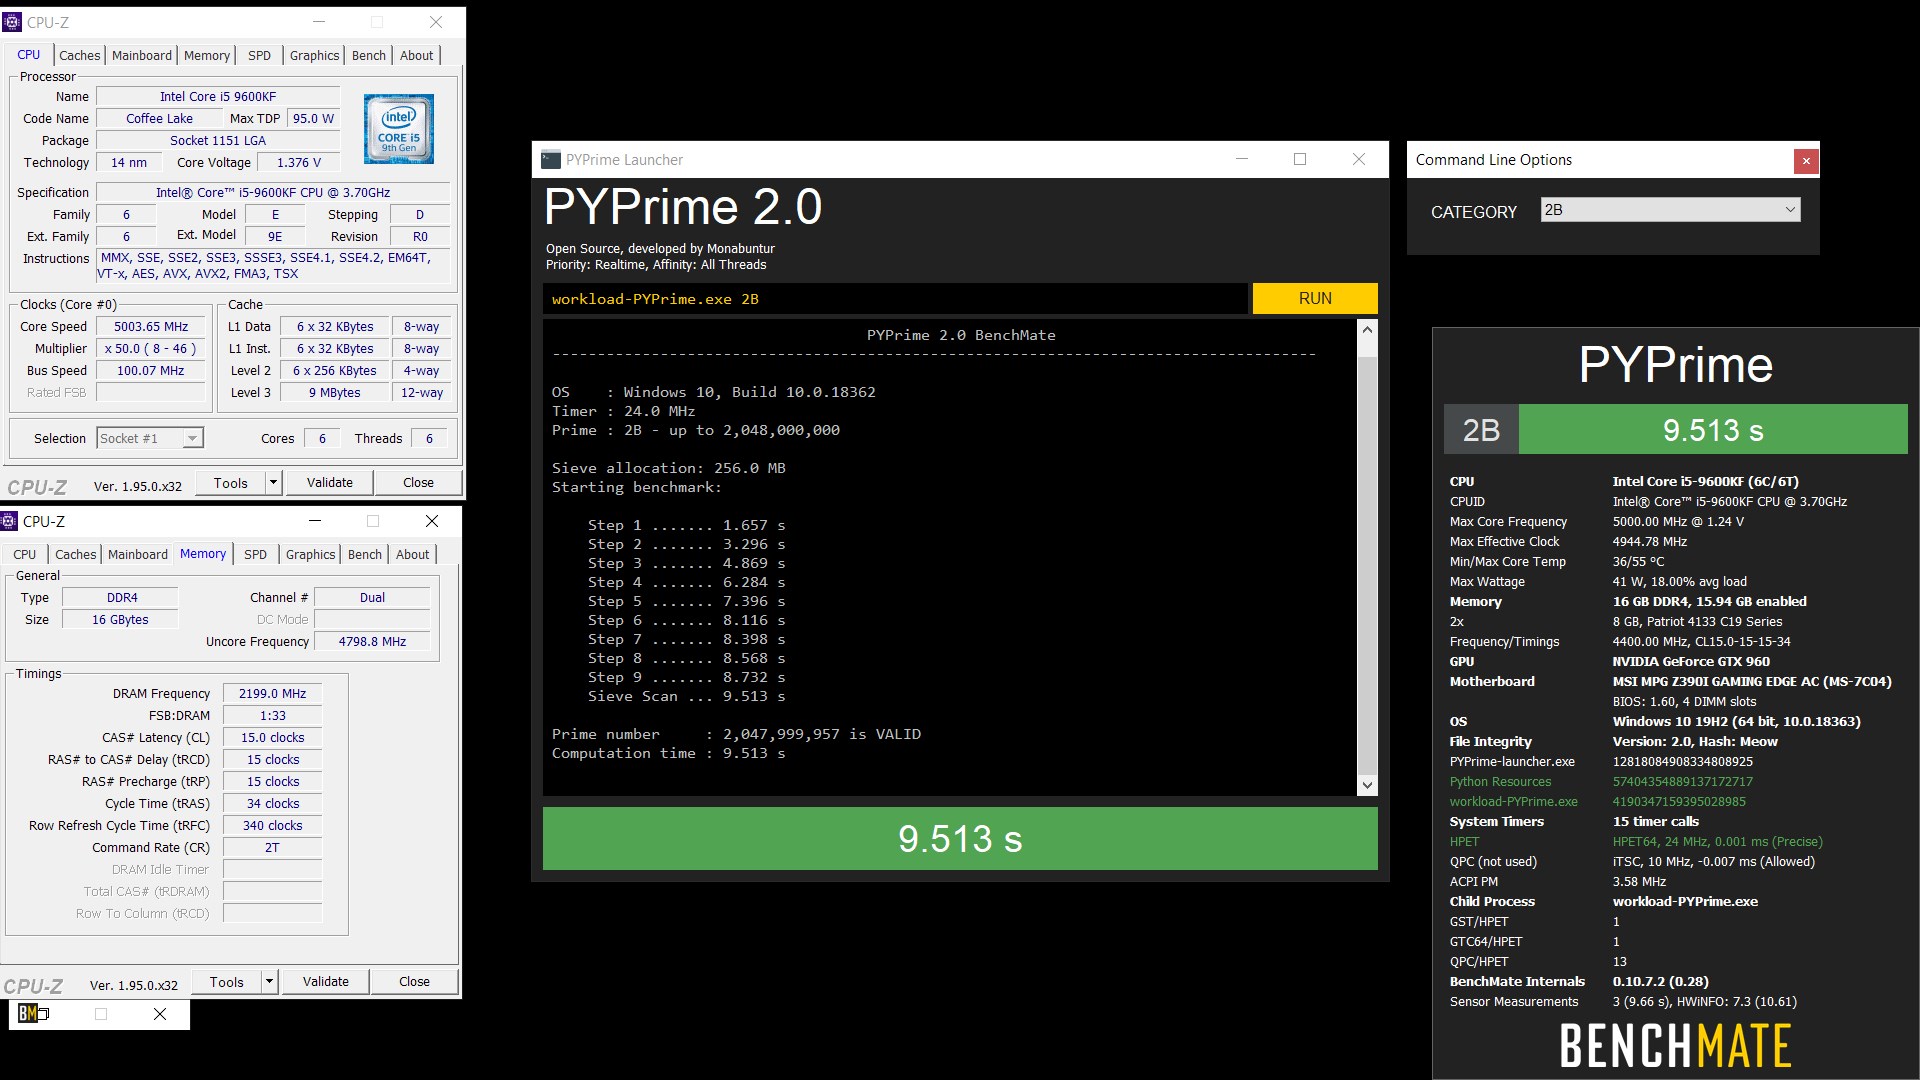Click the Python Resources line in BenchMate
This screenshot has height=1080, width=1920.
pyautogui.click(x=1601, y=782)
